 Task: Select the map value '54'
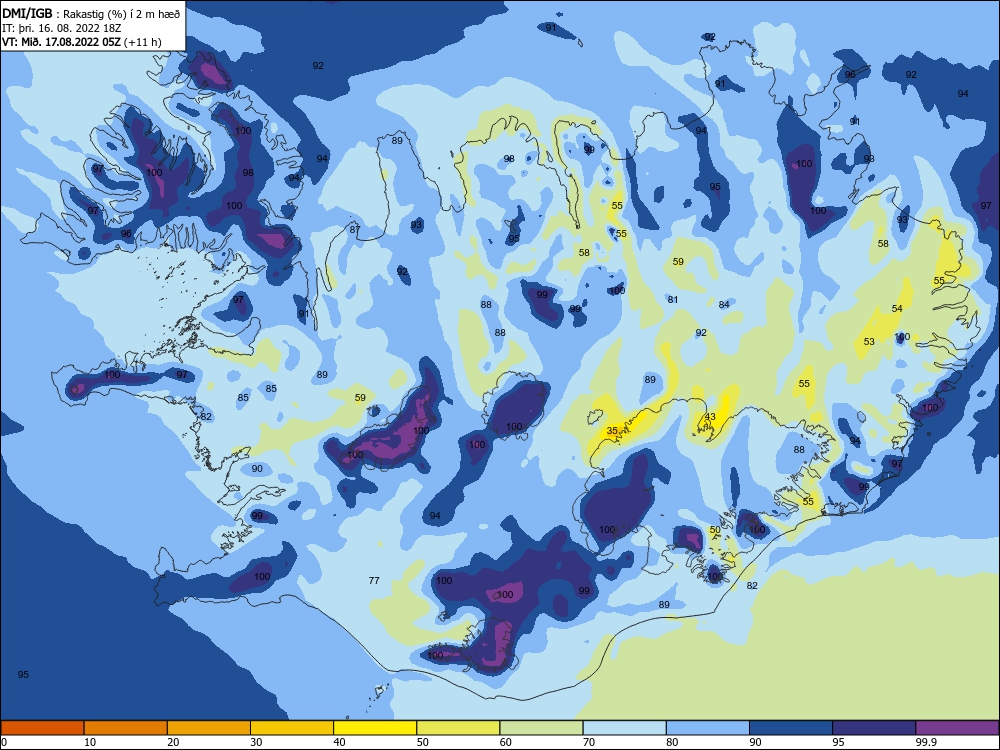click(897, 309)
